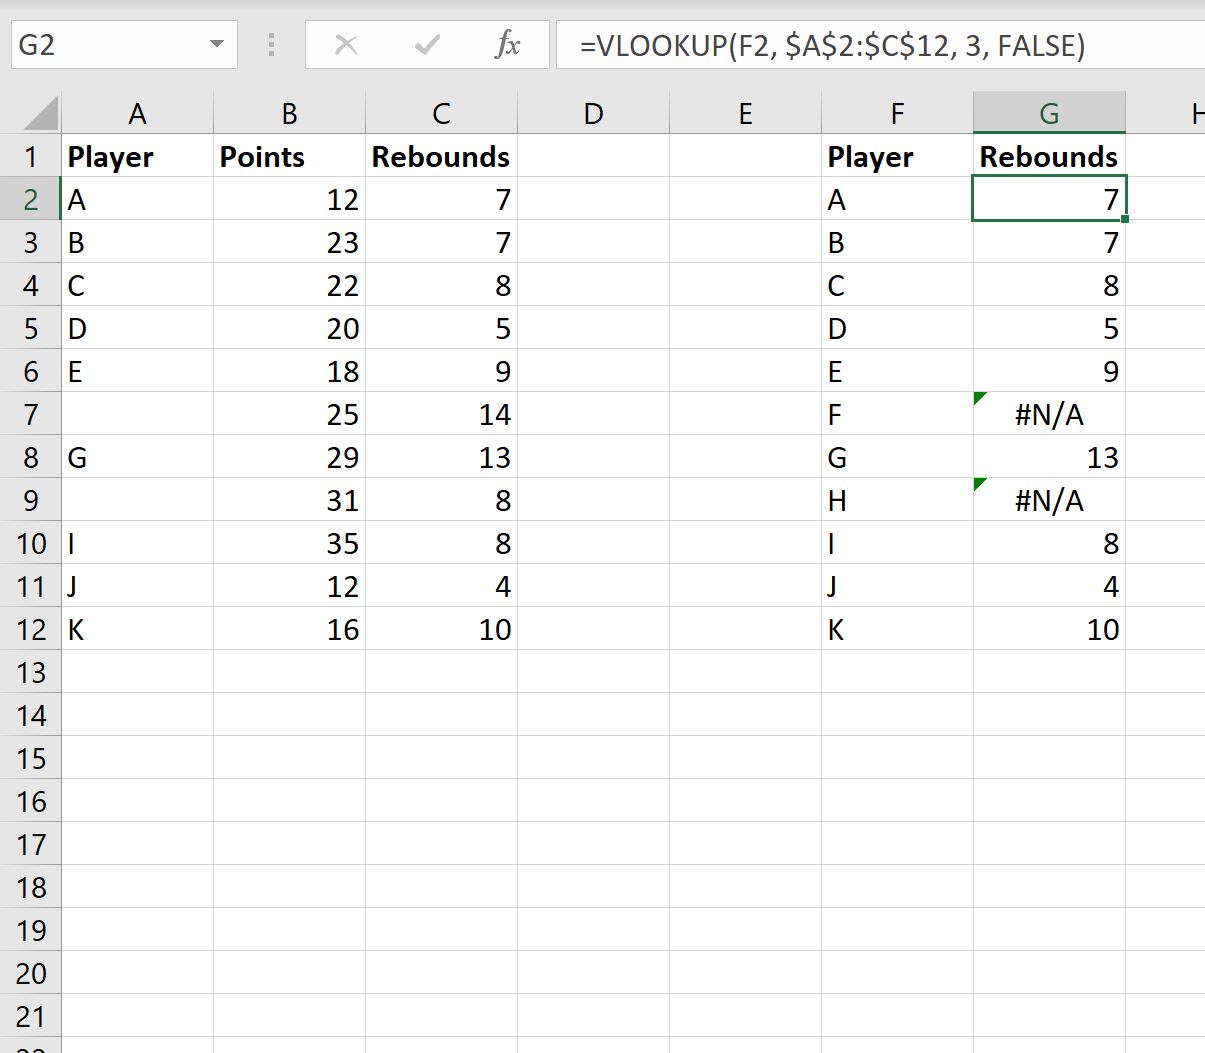Select cell K12 value 10 in column G
This screenshot has height=1053, width=1205.
point(1048,629)
